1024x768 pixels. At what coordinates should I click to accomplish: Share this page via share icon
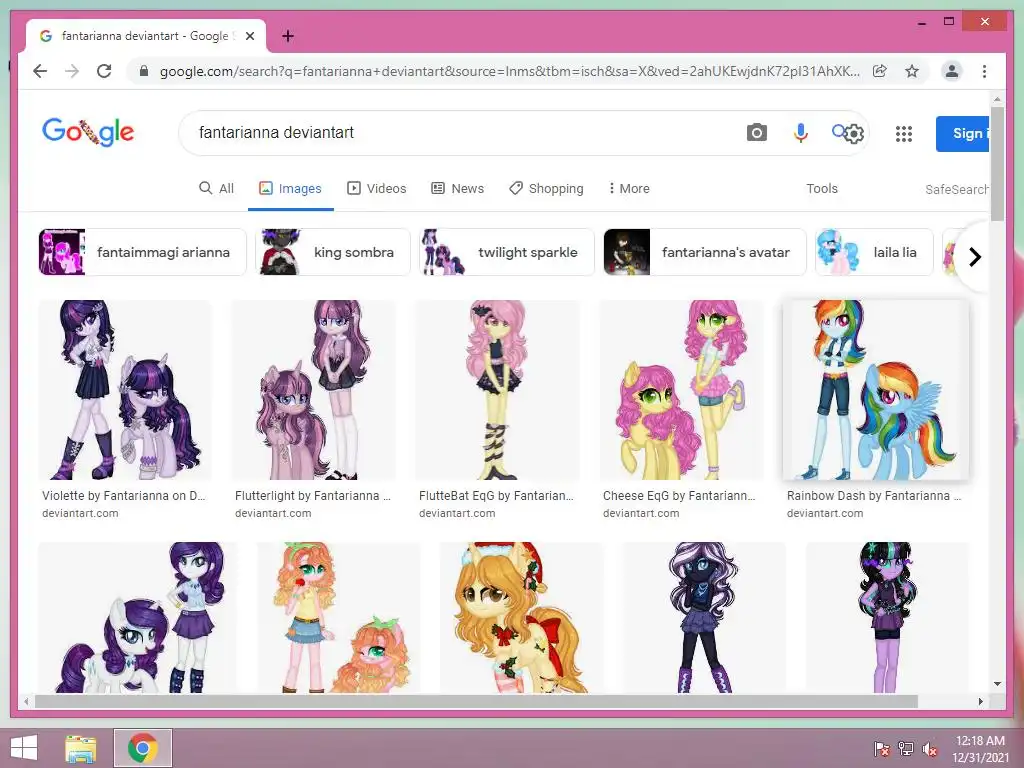coord(880,71)
